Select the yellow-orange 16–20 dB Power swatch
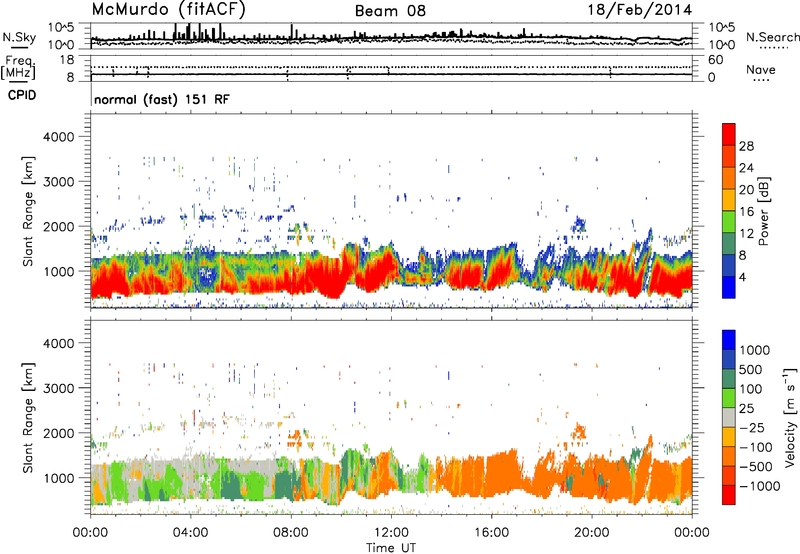 (x=729, y=200)
